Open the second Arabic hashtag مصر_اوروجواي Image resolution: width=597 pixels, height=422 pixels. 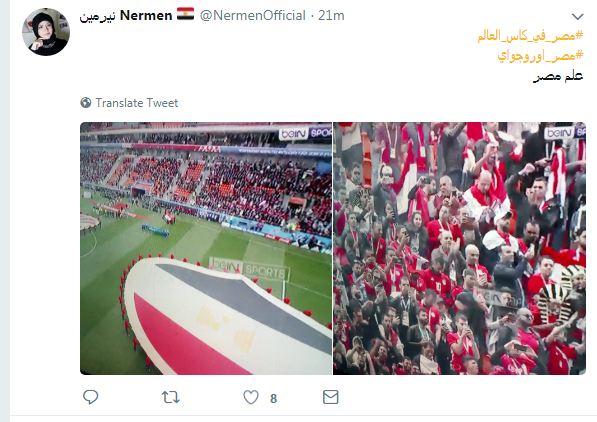540,56
